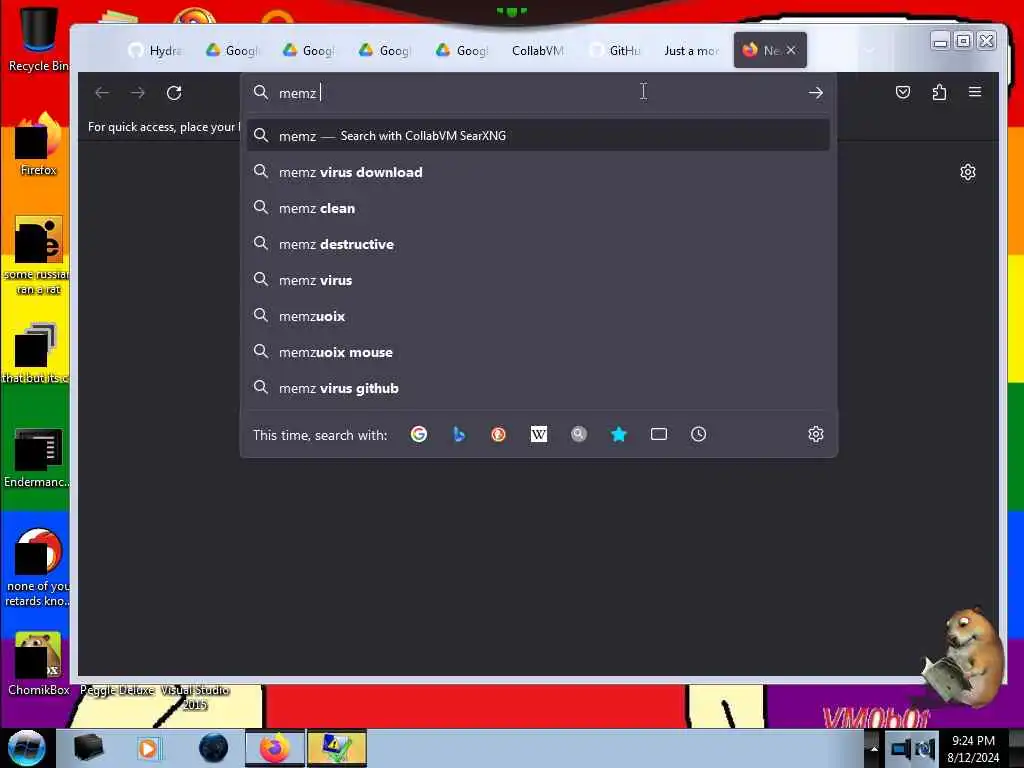Open new tab personalize gear
1024x768 pixels.
968,172
